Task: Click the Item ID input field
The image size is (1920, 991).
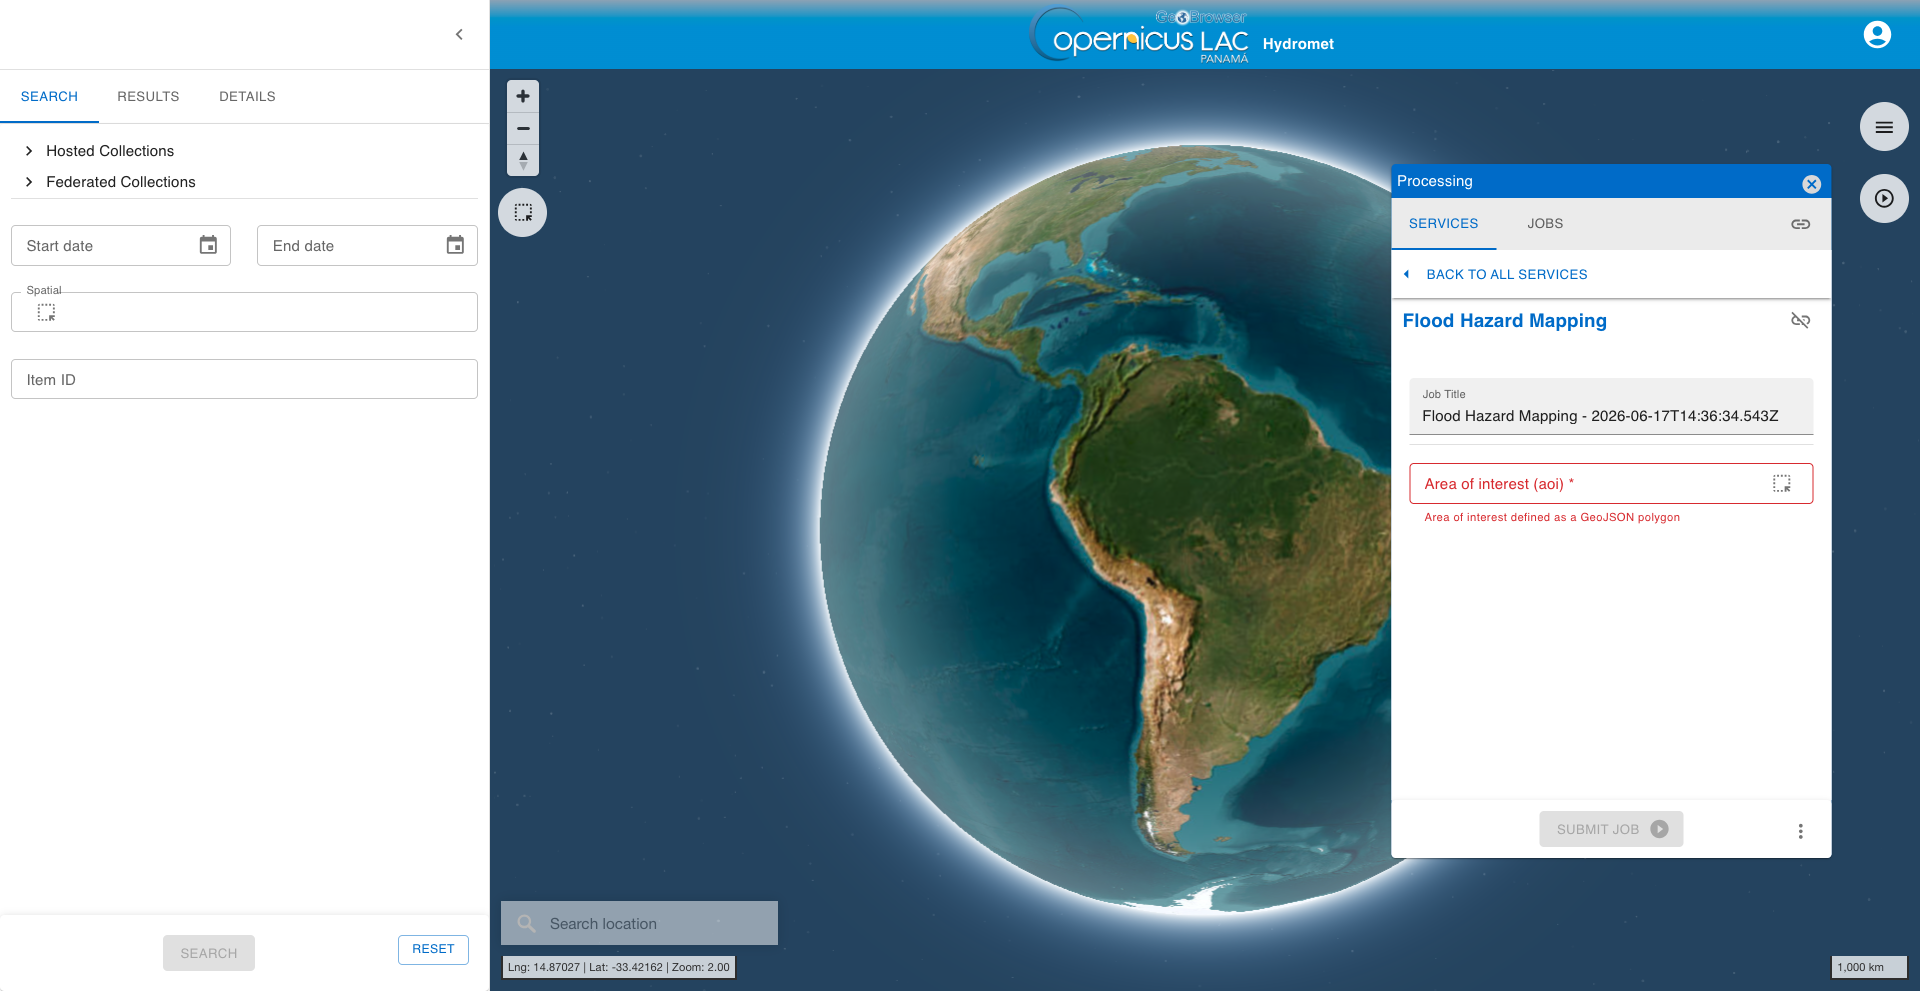Action: pos(244,379)
